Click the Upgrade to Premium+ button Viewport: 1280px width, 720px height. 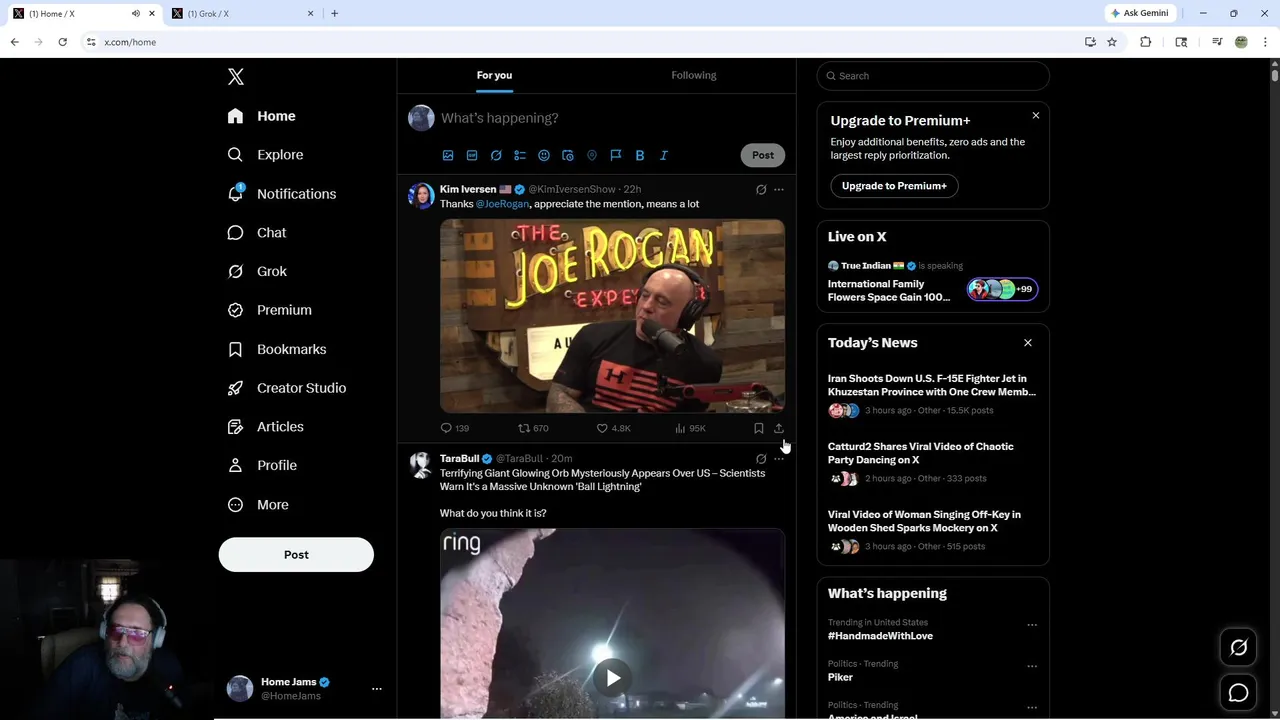(x=894, y=186)
